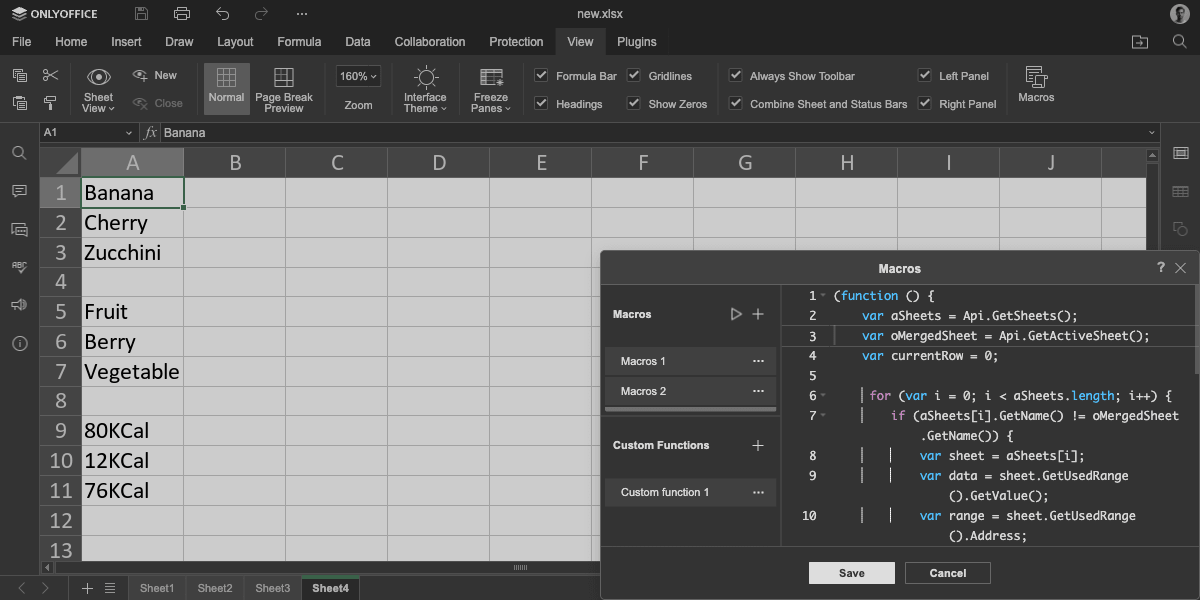
Task: Open the Search sidebar icon
Action: (19, 153)
